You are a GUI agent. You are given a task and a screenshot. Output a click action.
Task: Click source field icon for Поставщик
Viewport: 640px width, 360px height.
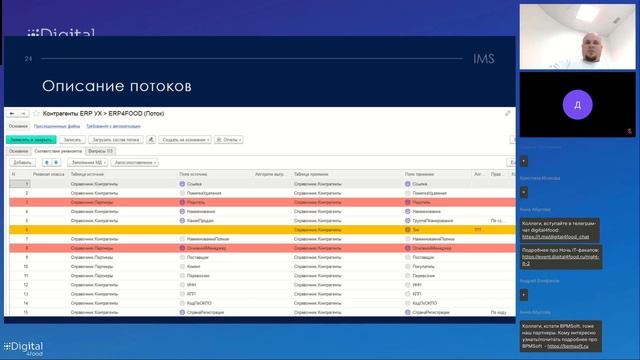pyautogui.click(x=182, y=258)
